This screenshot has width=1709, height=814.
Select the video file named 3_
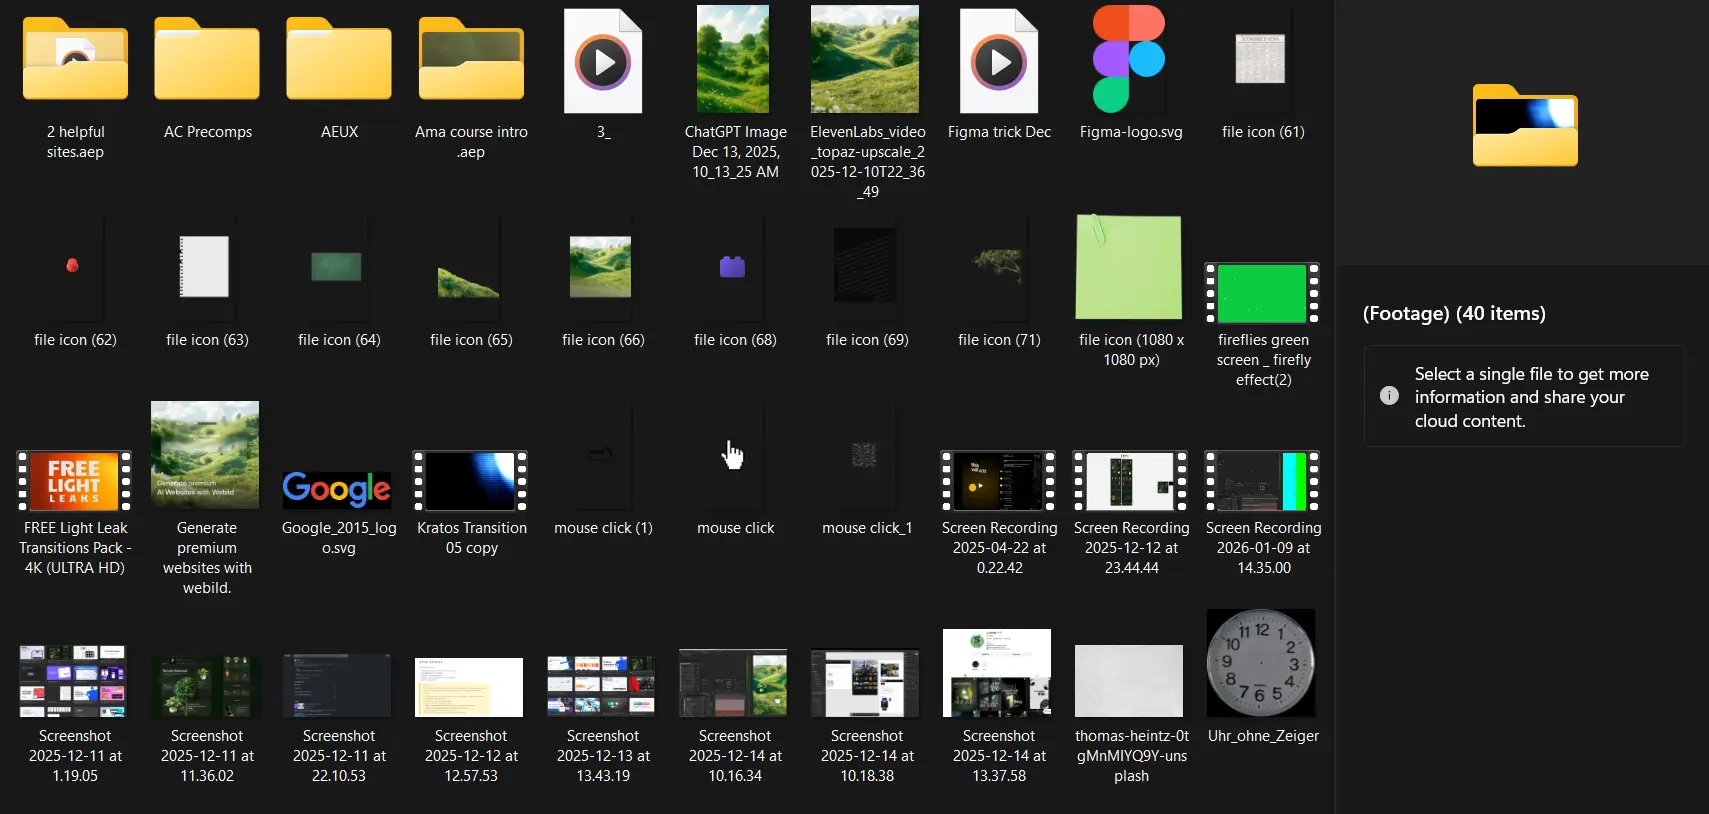603,62
